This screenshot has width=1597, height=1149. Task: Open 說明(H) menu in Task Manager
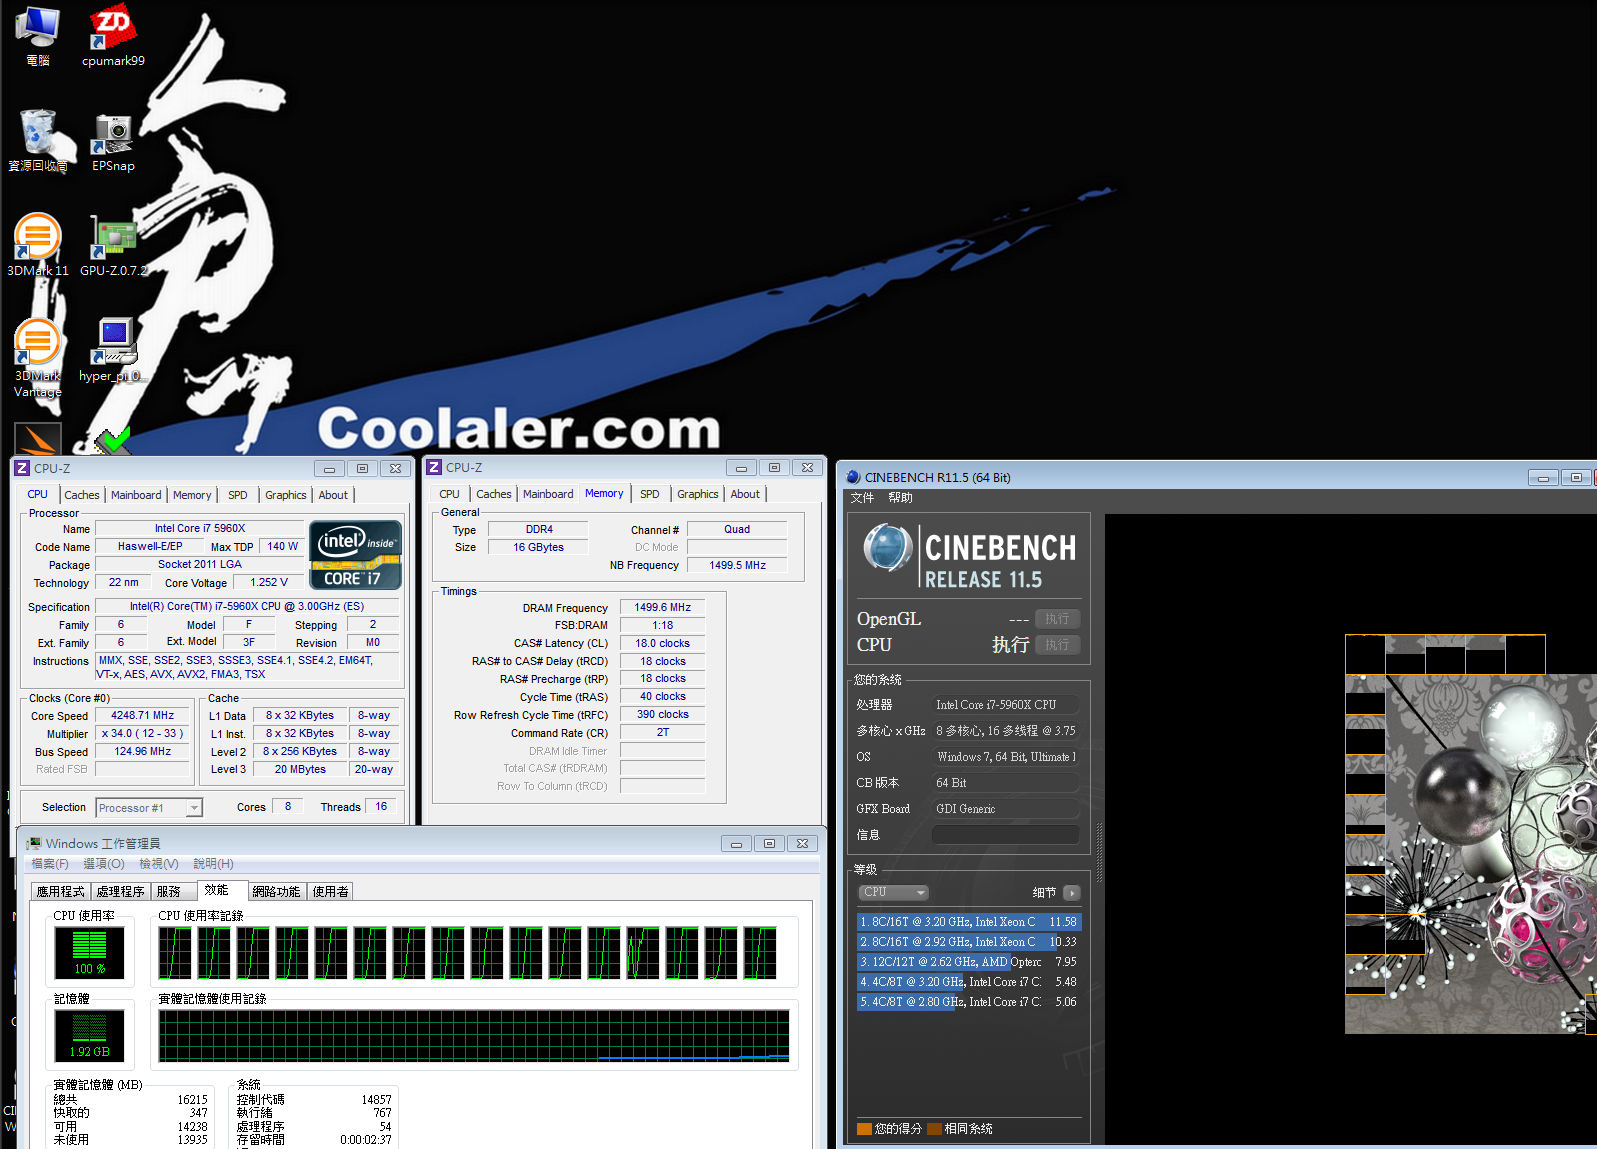[213, 864]
